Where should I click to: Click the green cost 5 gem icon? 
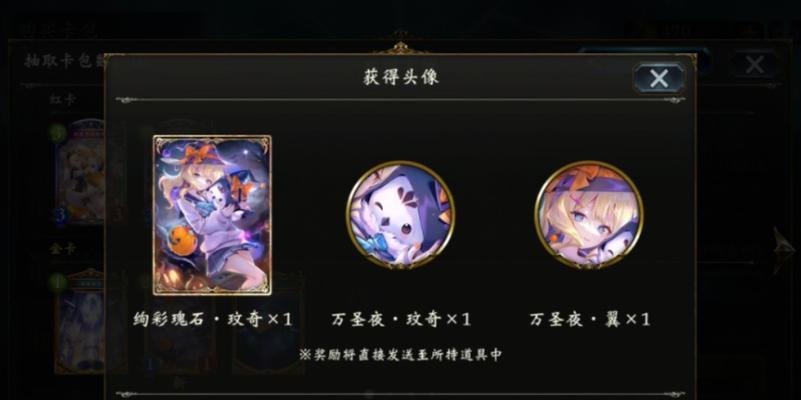pos(59,134)
